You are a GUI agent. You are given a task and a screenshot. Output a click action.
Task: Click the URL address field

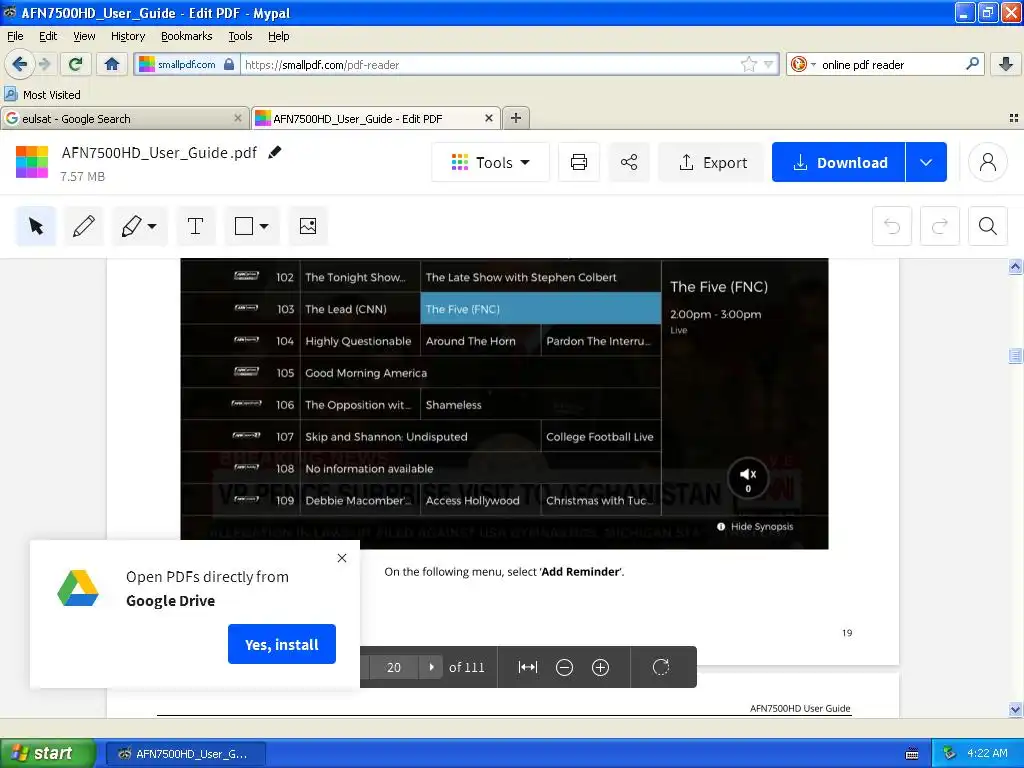[x=490, y=65]
